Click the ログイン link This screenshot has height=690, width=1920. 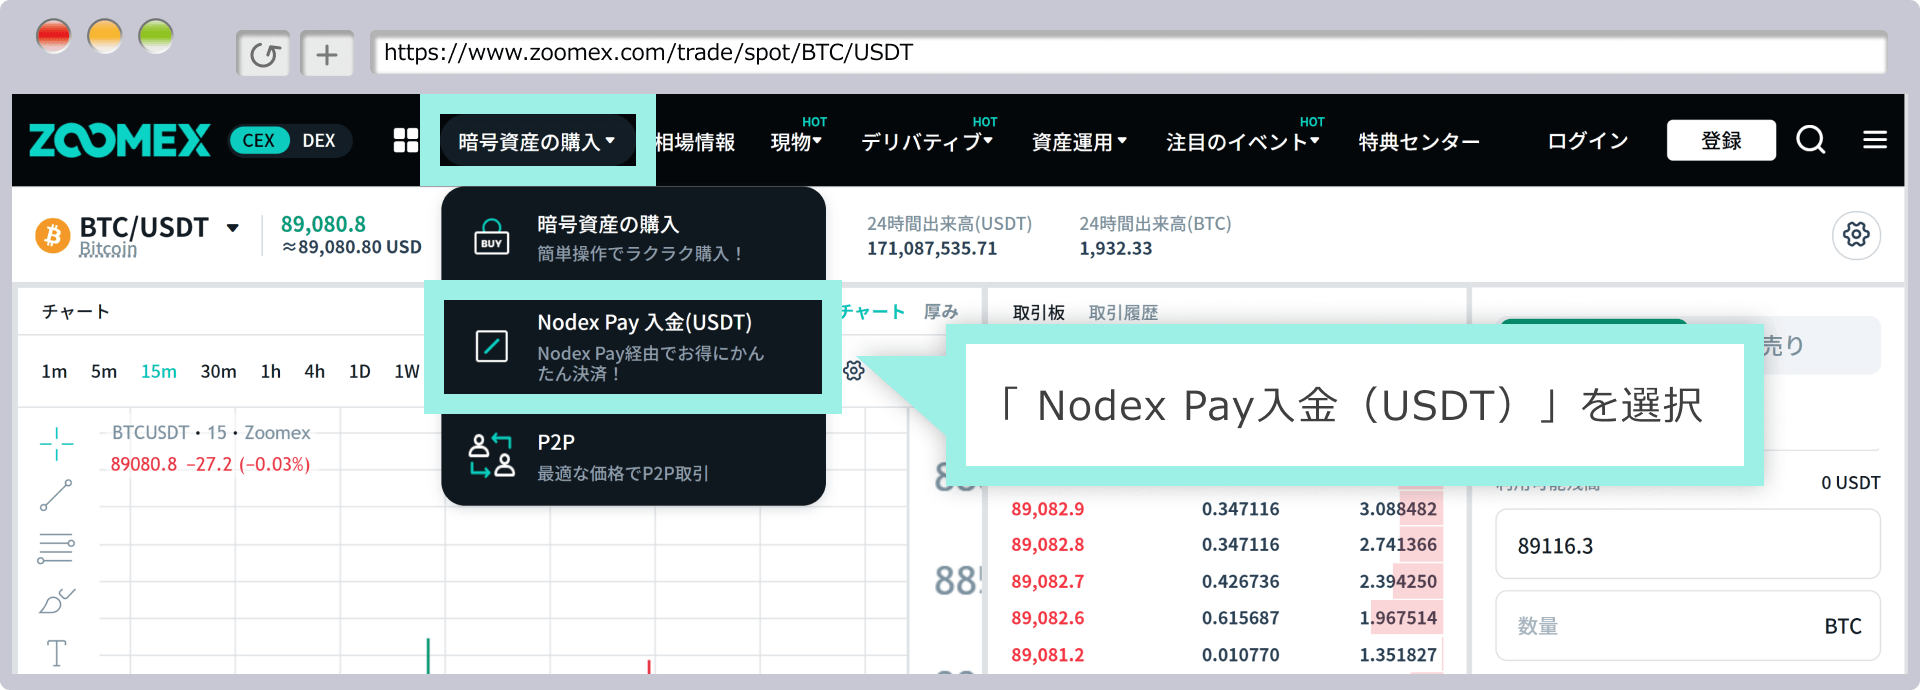(x=1588, y=141)
